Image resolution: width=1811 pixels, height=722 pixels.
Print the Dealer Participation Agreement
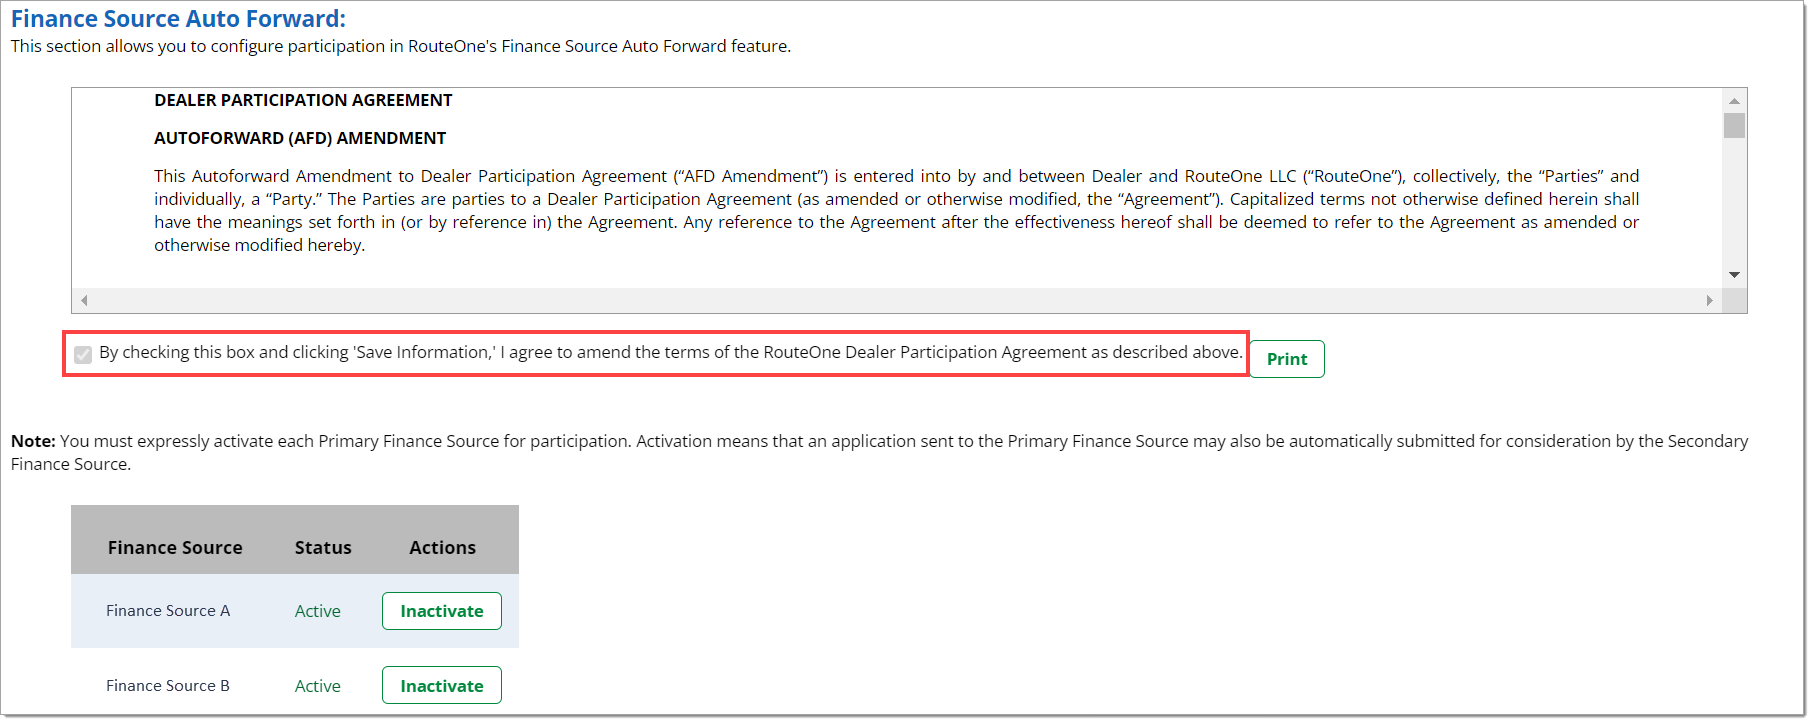[1286, 359]
